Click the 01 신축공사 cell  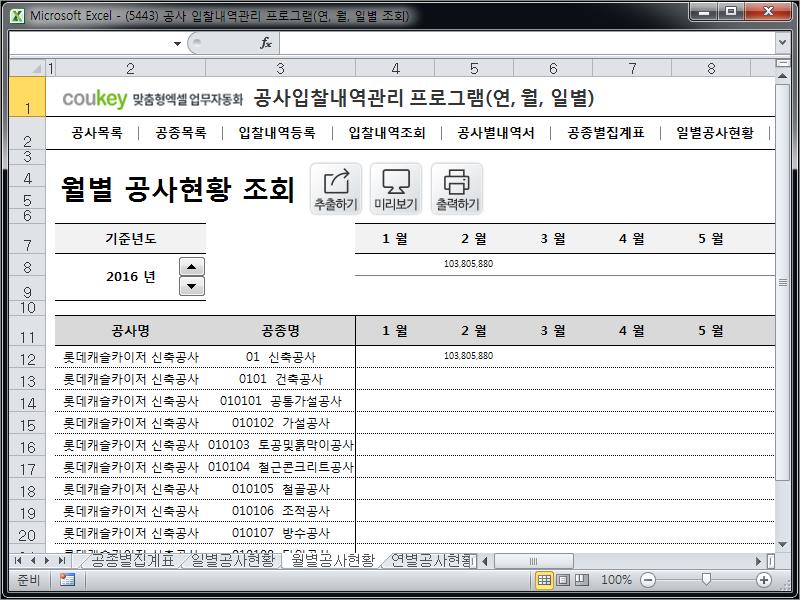click(280, 357)
